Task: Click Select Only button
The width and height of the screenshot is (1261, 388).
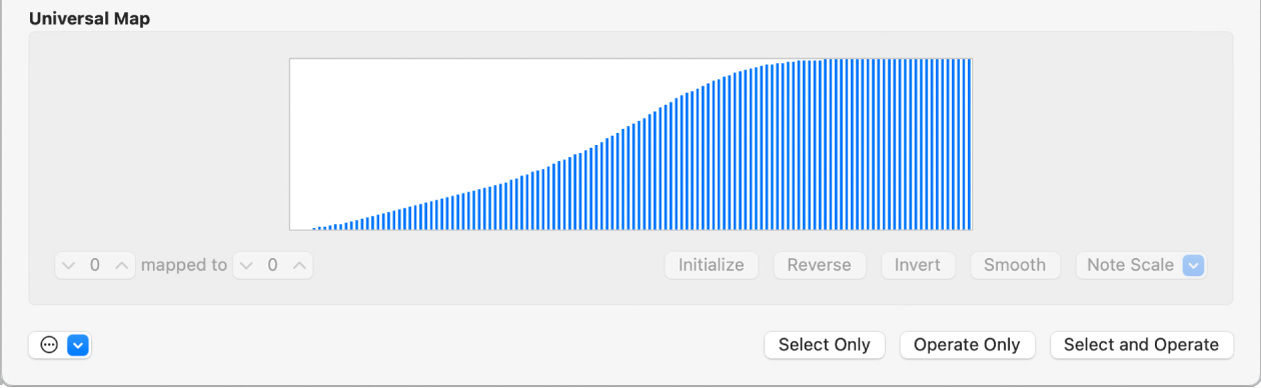Action: (824, 345)
